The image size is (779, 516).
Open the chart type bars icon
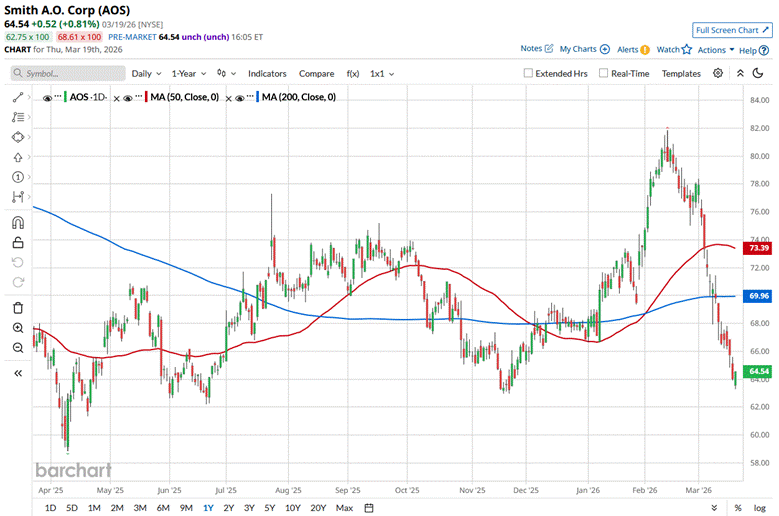(222, 73)
